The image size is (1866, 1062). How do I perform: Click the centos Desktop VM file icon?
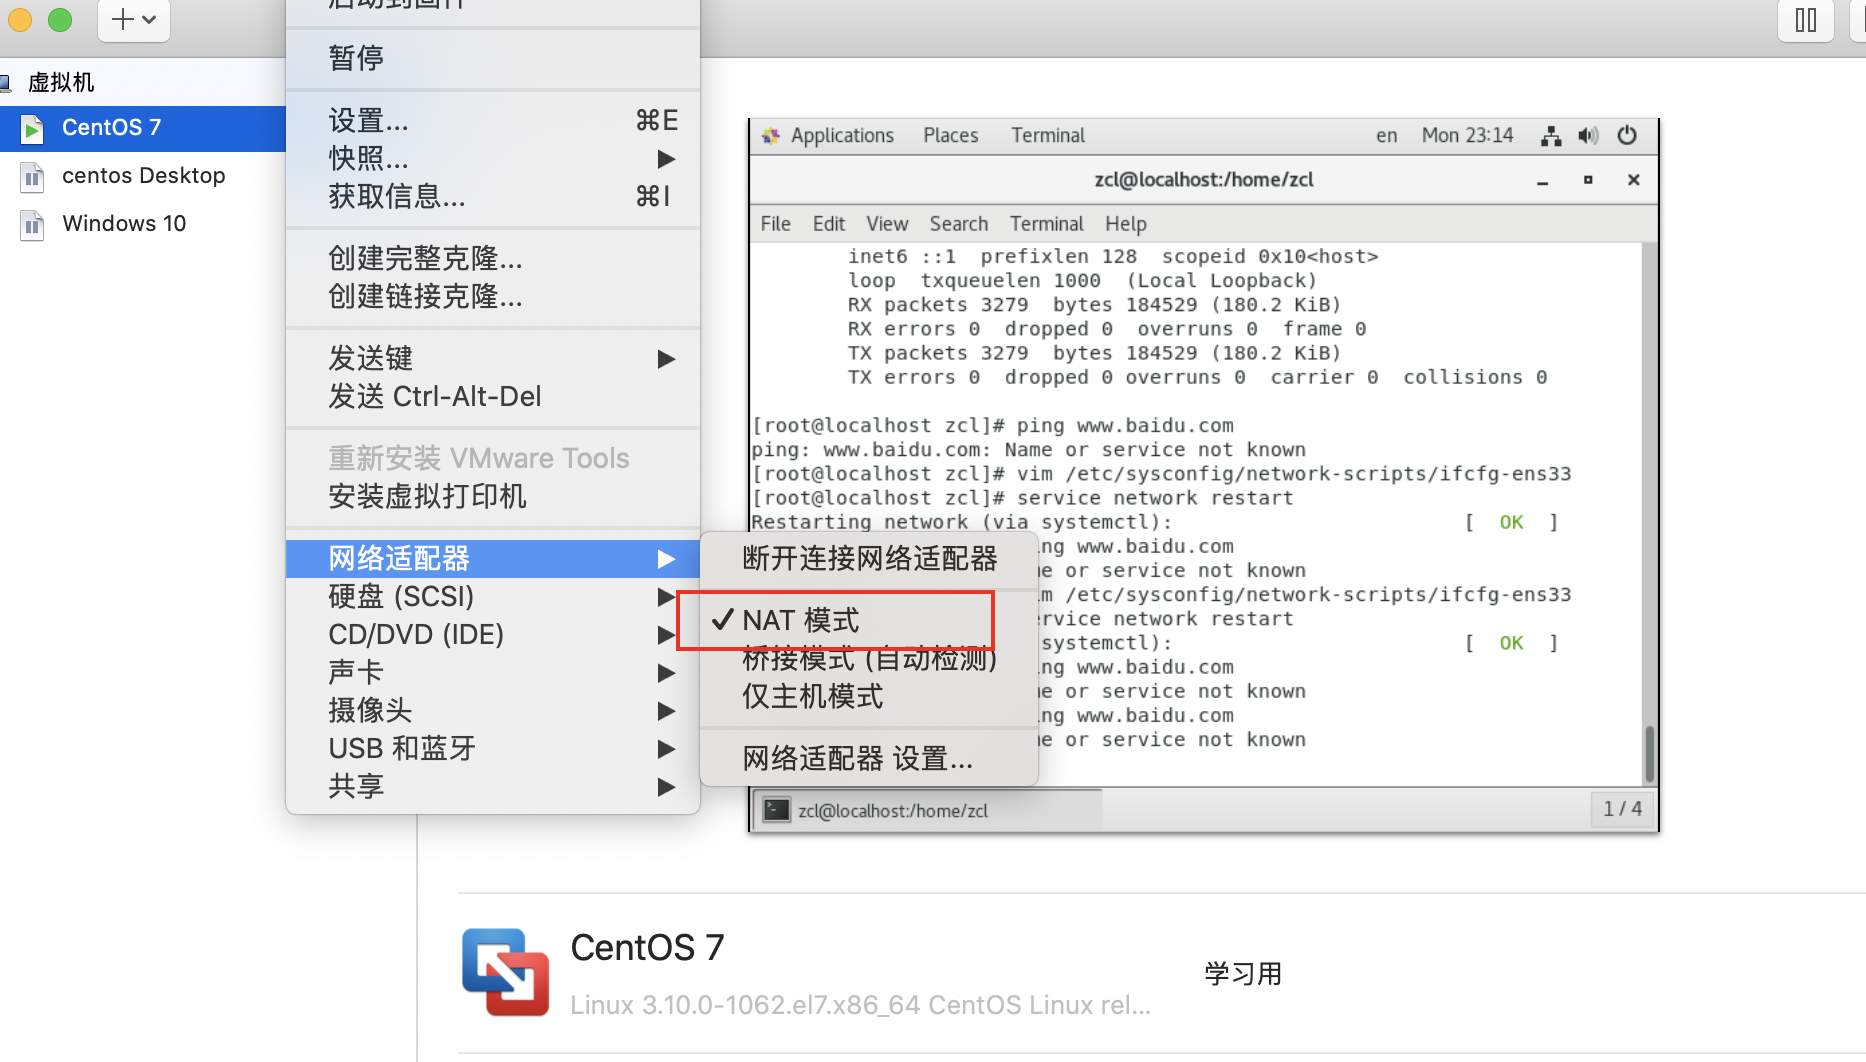[32, 176]
